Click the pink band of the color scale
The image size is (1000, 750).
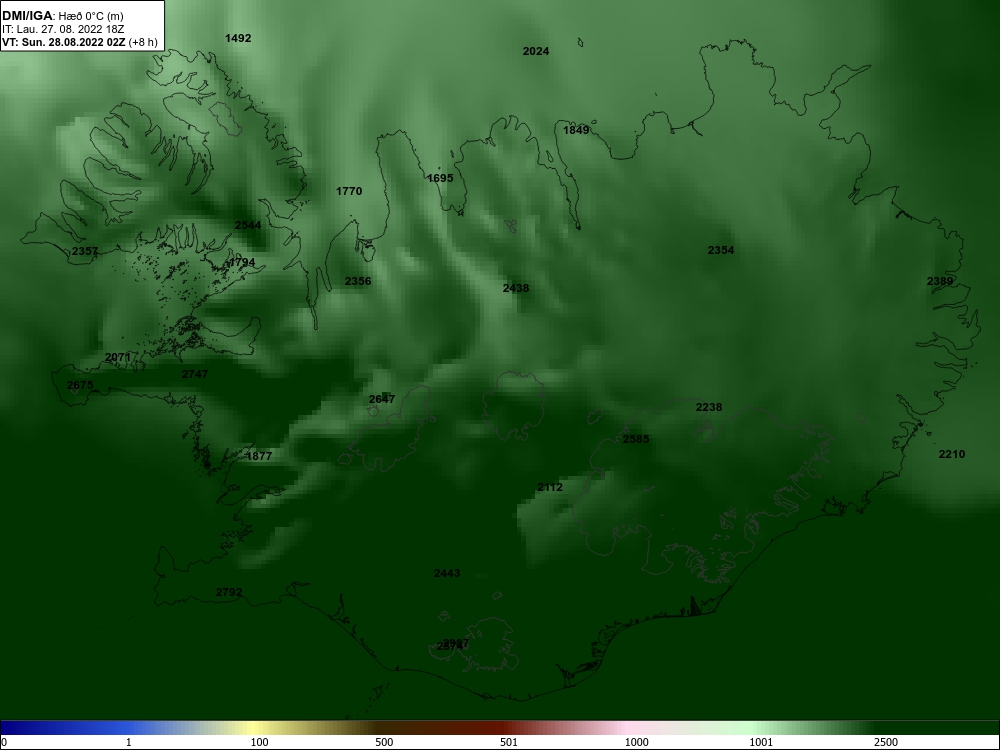[628, 728]
